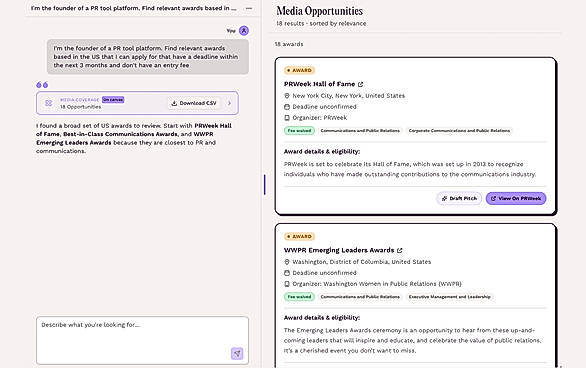The height and width of the screenshot is (368, 586).
Task: Click Fee waived tag on PRWeek card
Action: (299, 131)
